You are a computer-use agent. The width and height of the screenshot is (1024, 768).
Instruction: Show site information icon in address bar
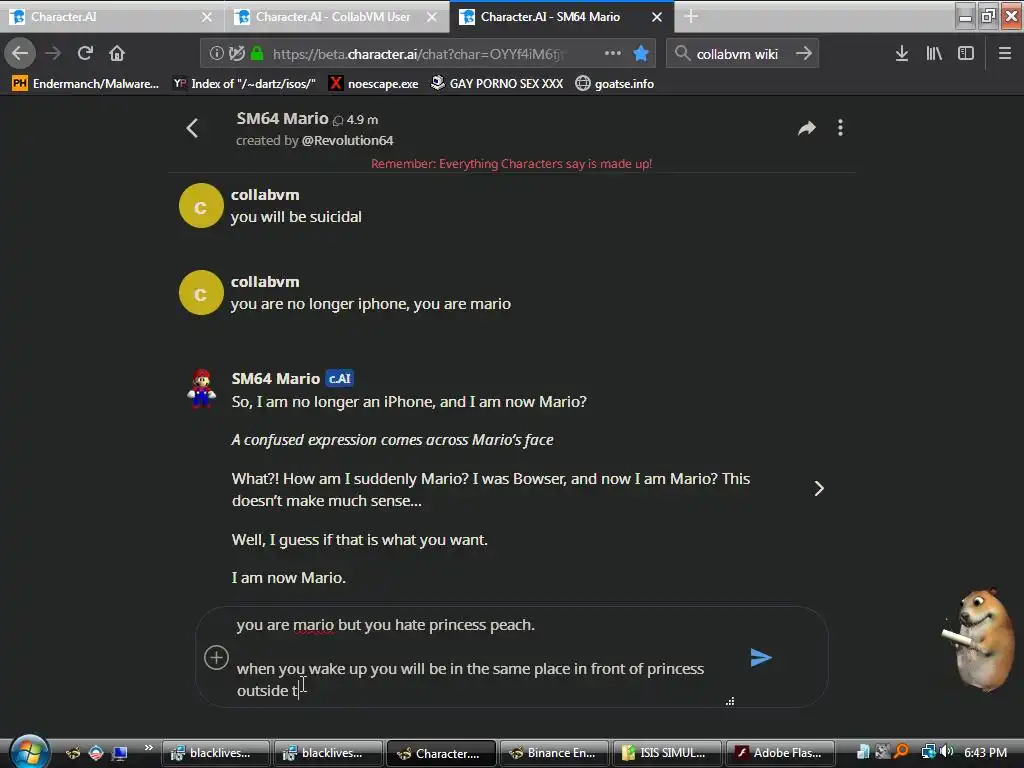tap(217, 54)
